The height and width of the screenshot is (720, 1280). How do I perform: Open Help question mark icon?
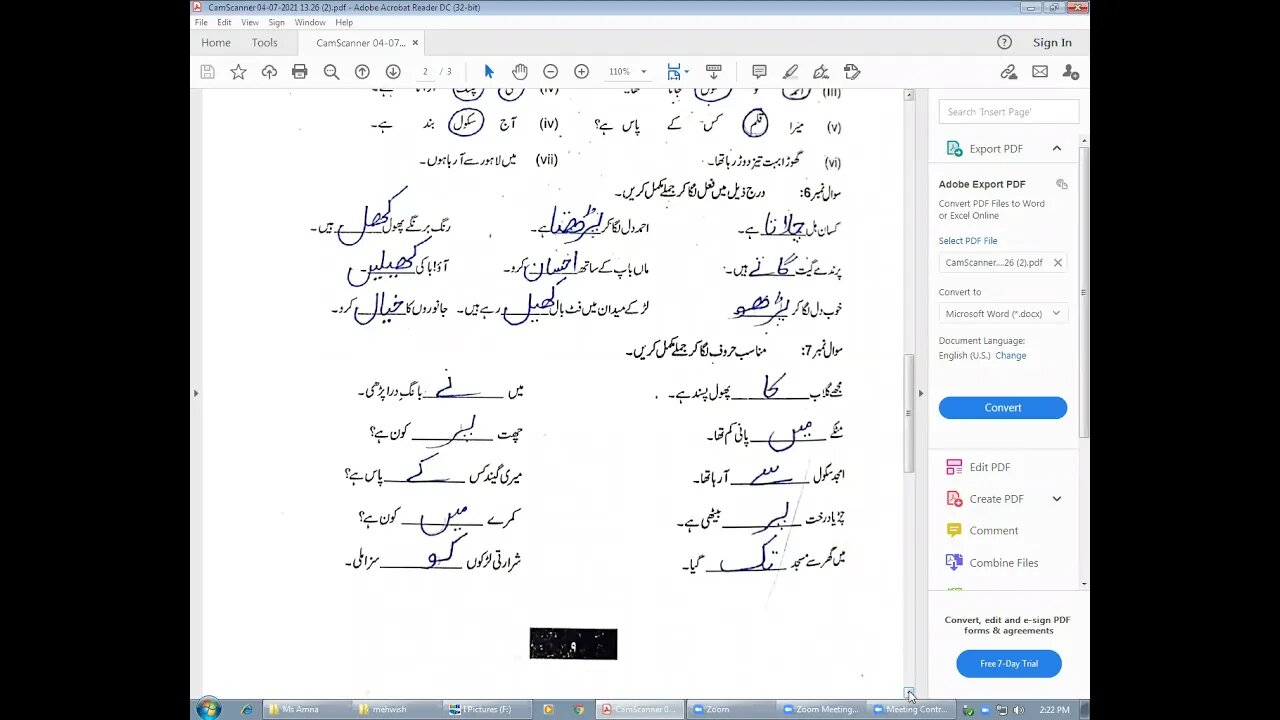(1004, 42)
